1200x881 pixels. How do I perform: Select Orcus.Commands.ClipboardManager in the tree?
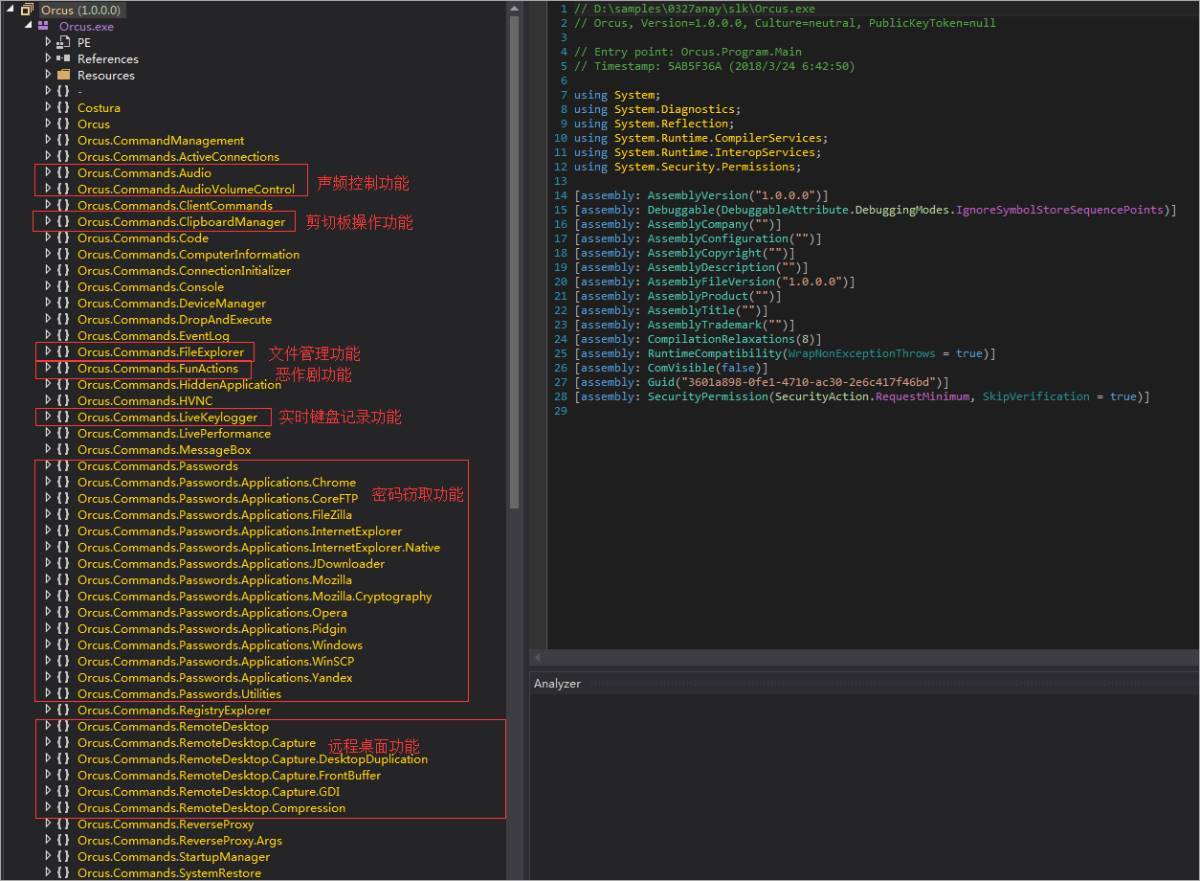pyautogui.click(x=181, y=222)
